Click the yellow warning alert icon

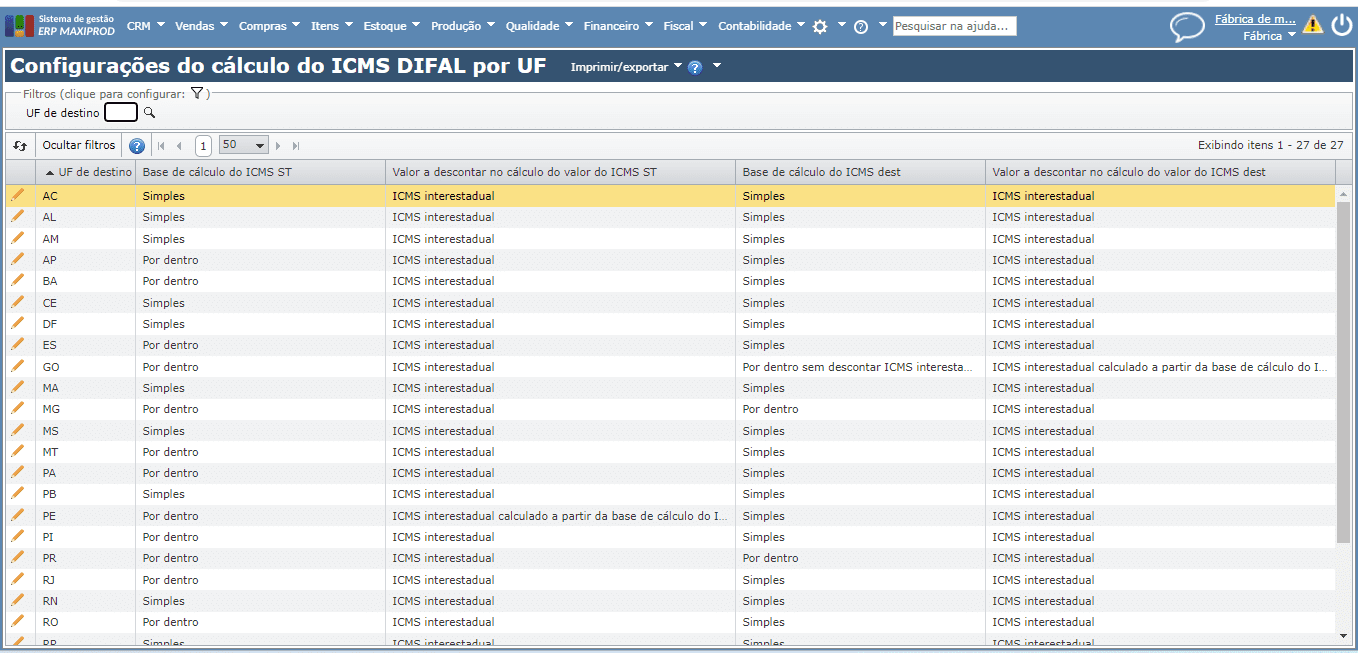1313,25
